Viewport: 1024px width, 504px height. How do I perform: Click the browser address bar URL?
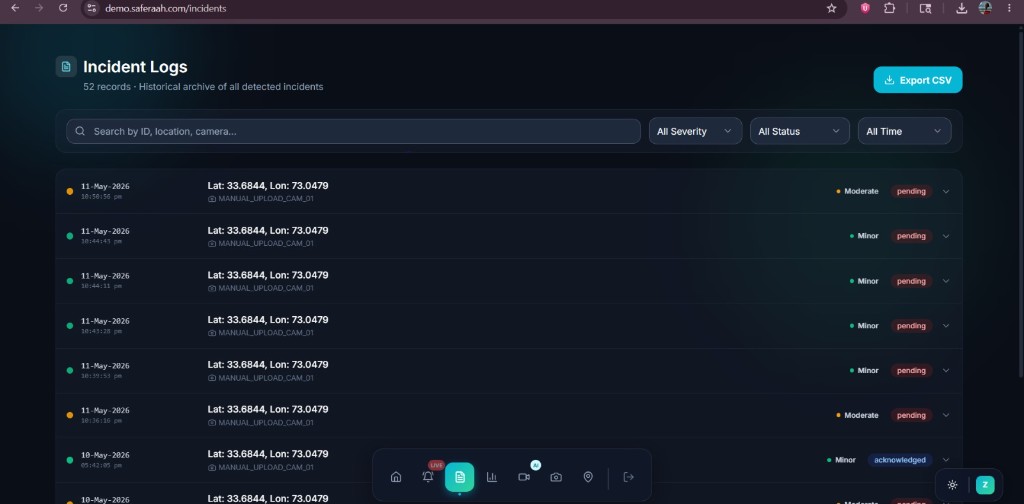point(166,8)
